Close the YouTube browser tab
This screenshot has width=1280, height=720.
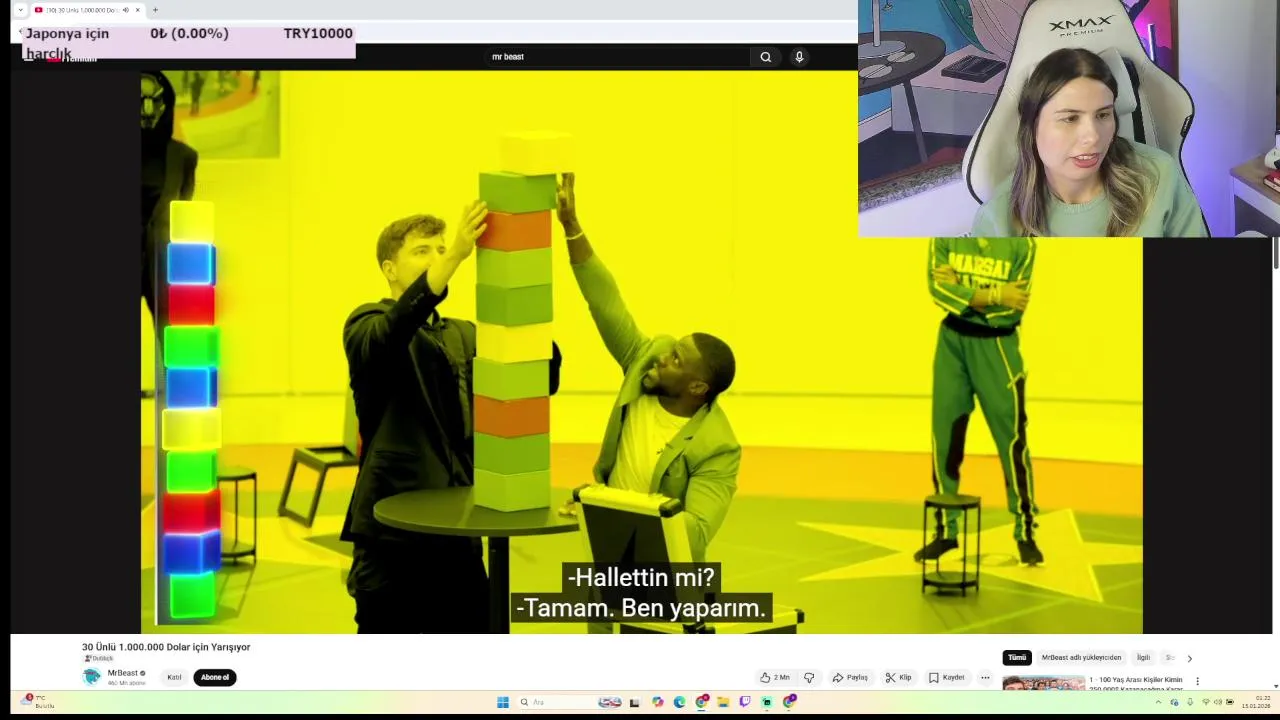[137, 10]
